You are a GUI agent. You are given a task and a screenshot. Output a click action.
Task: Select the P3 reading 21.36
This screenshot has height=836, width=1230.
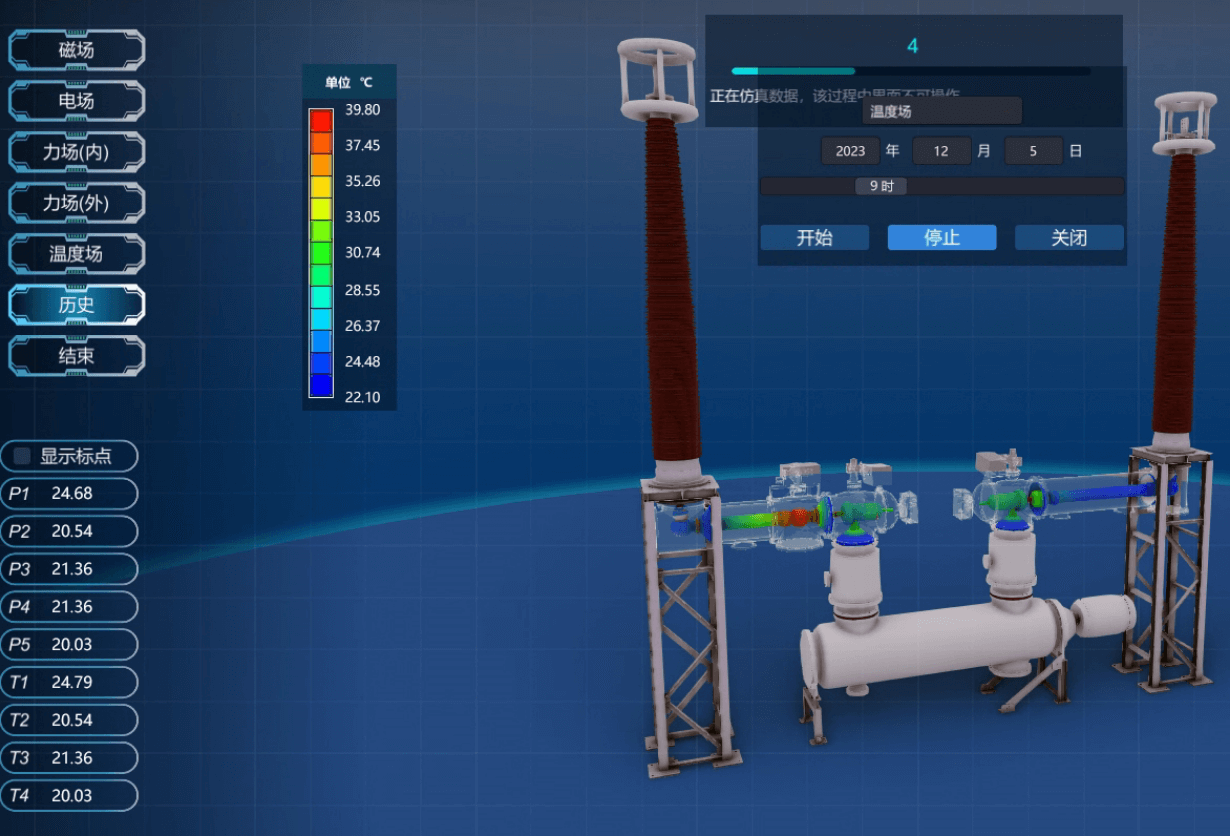click(69, 569)
